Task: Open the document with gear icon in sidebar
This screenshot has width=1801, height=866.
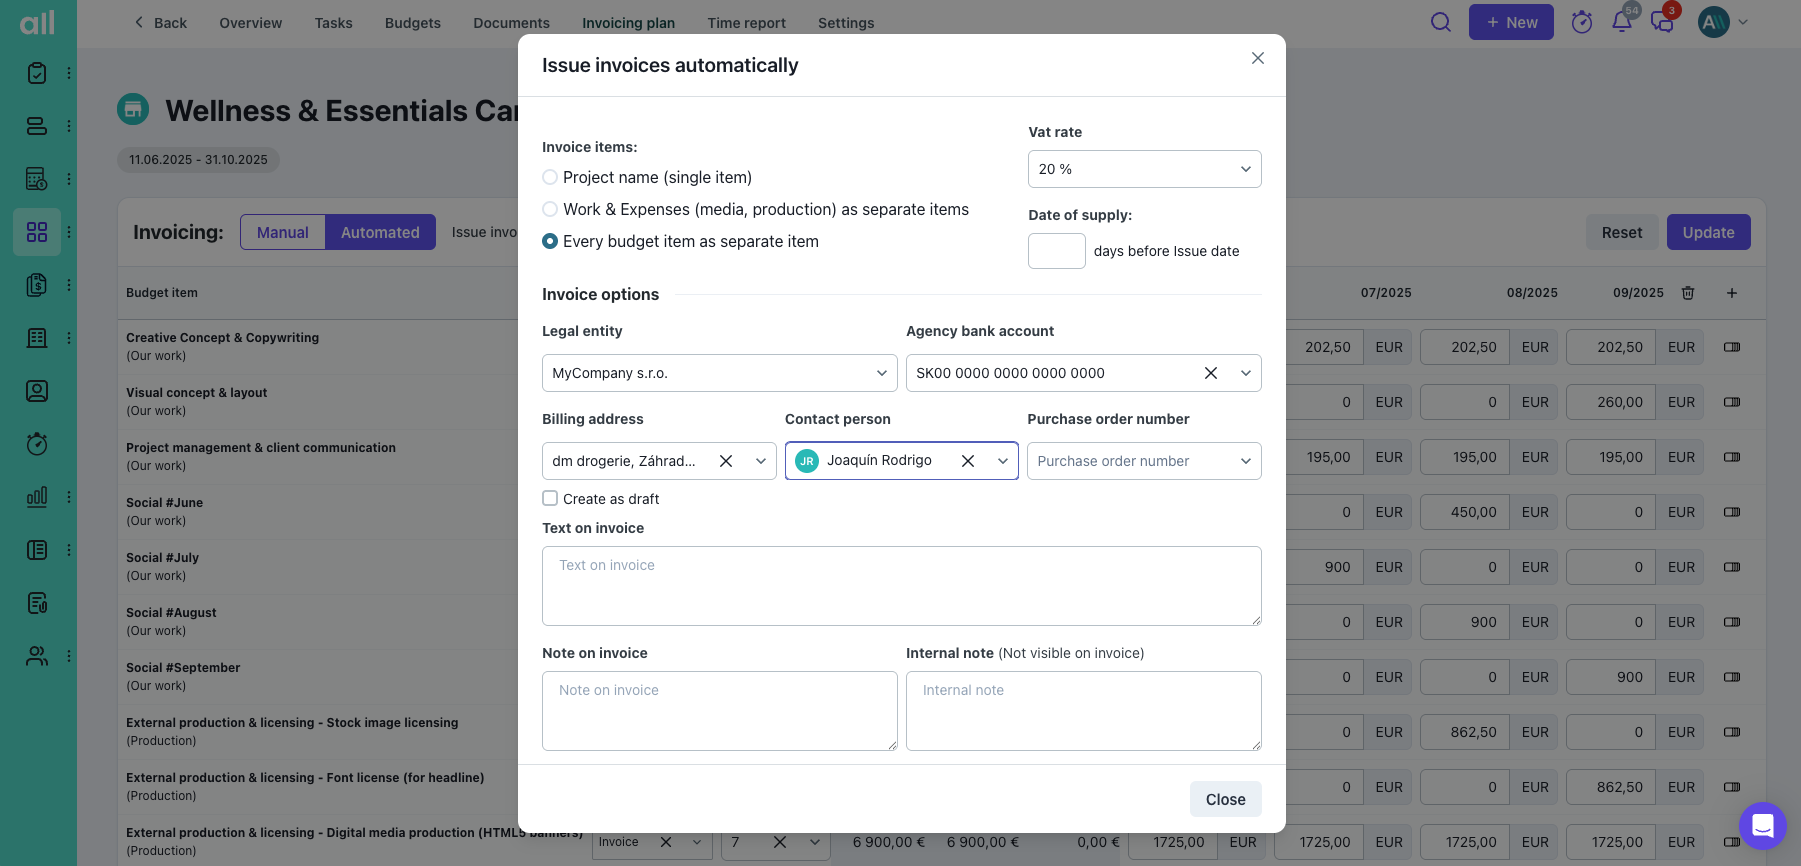Action: pyautogui.click(x=37, y=603)
